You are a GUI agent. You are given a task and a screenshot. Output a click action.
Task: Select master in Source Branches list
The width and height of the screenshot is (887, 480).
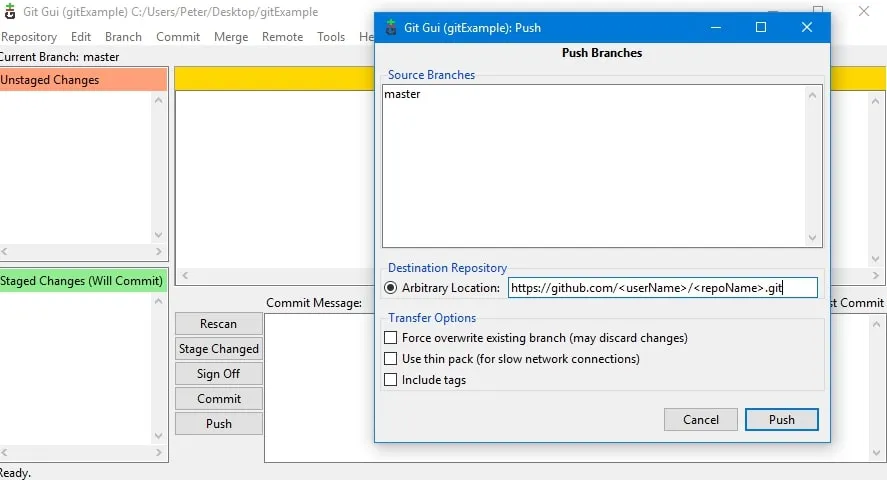point(402,94)
